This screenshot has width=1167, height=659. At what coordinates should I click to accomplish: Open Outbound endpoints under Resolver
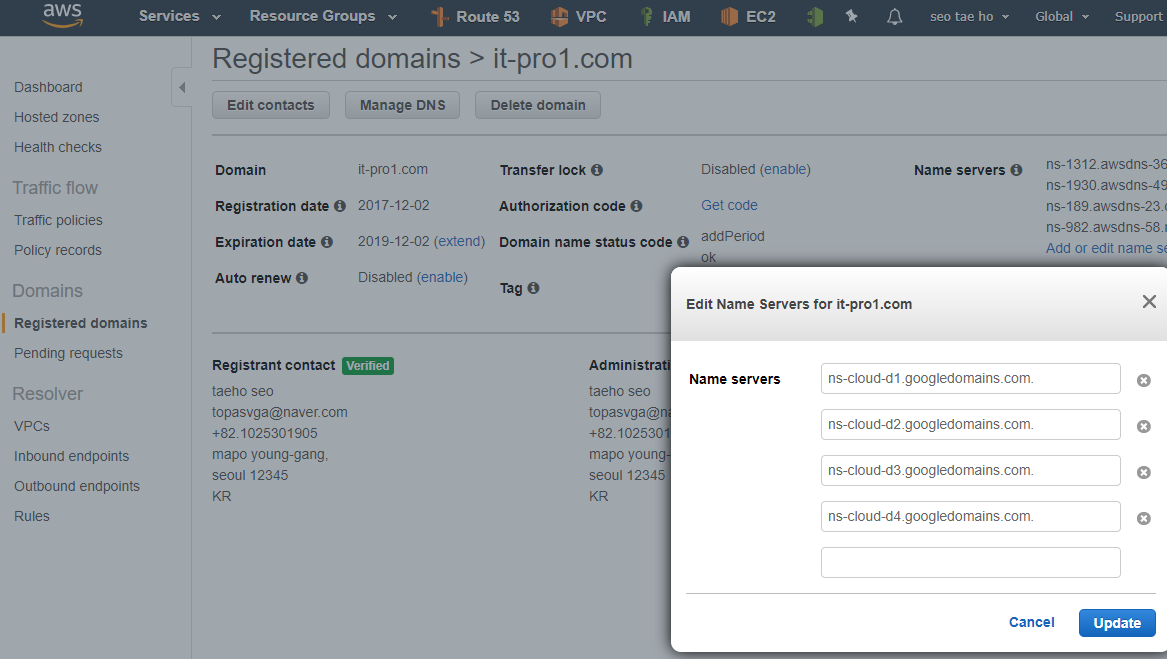(x=77, y=486)
